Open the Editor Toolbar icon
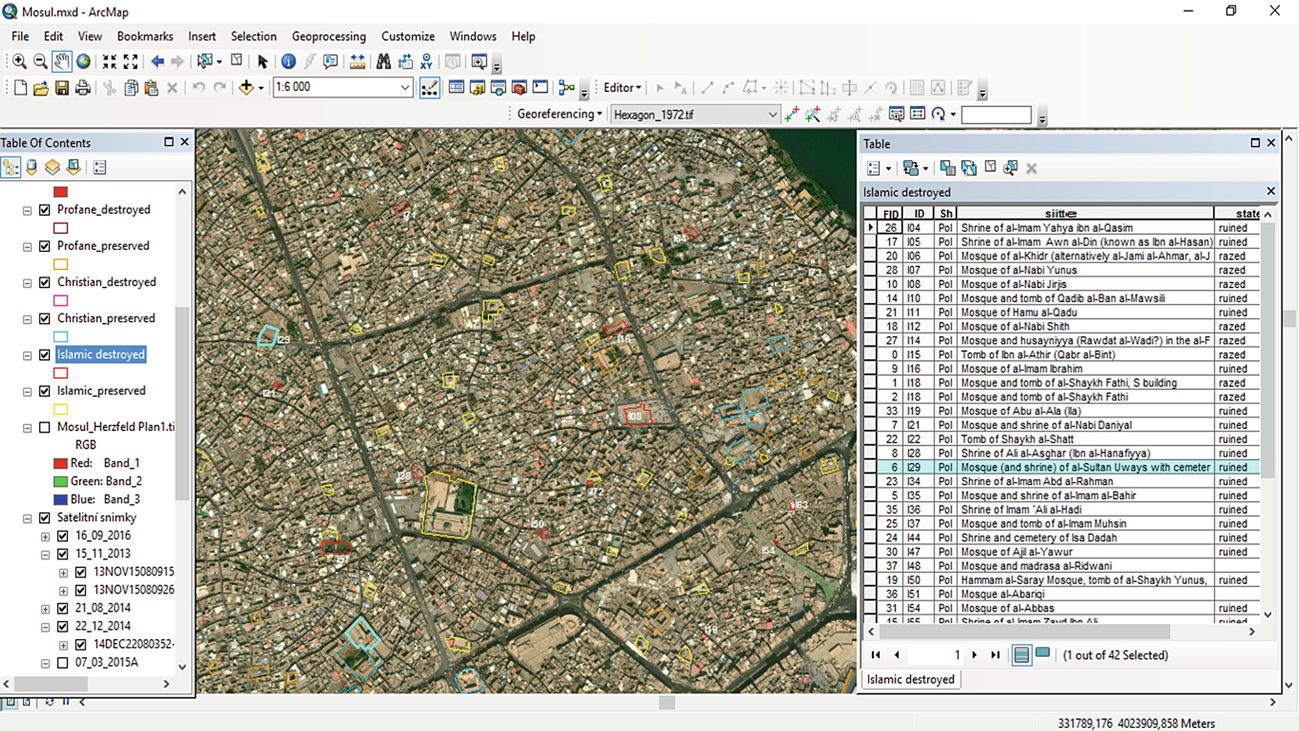Image resolution: width=1299 pixels, height=731 pixels. coord(430,88)
